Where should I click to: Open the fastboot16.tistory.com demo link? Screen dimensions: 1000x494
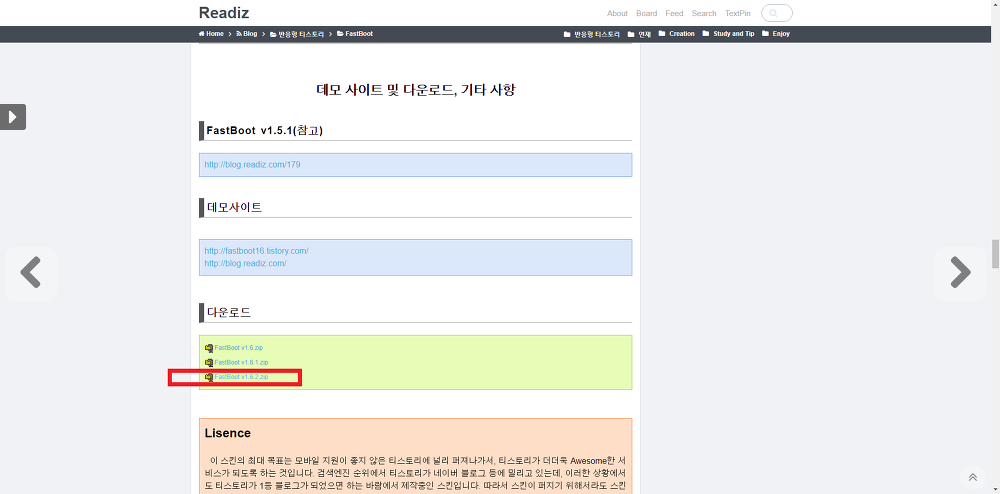(x=256, y=251)
